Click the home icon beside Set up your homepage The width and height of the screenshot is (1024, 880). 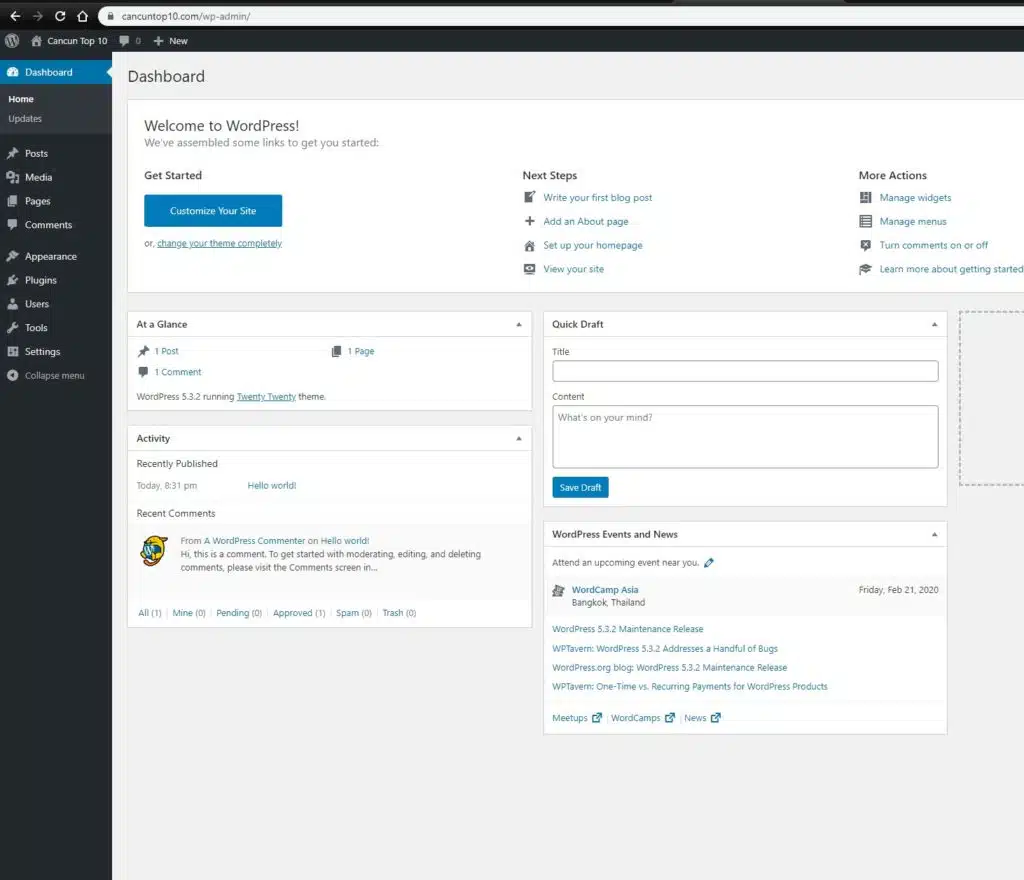click(530, 245)
